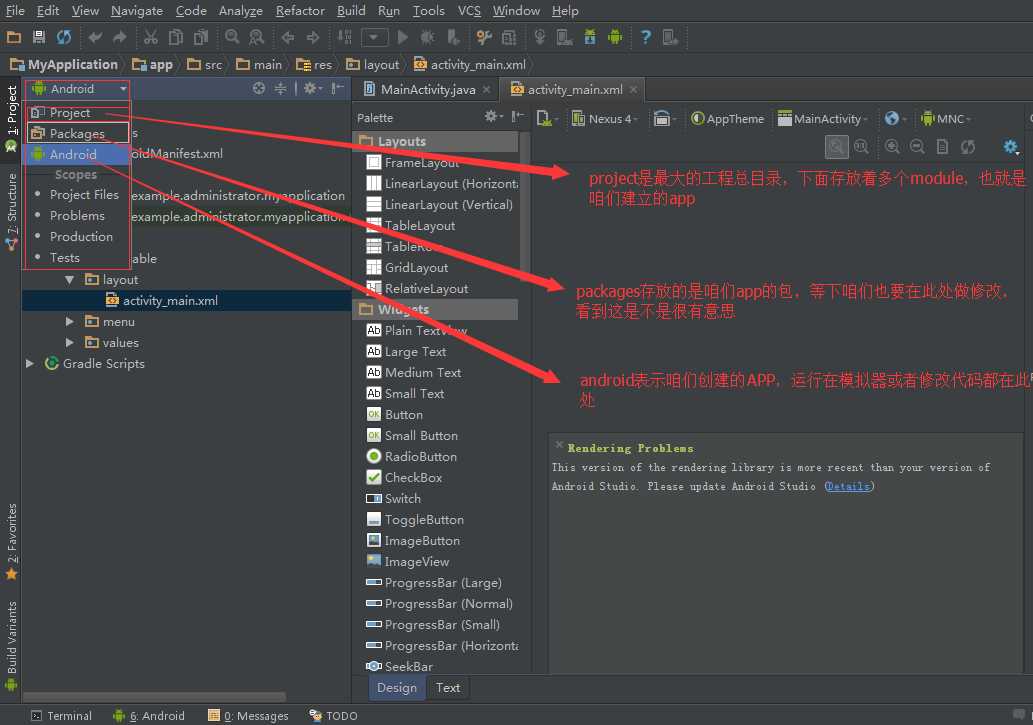The width and height of the screenshot is (1033, 725).
Task: Click the Forward navigation arrow
Action: (x=313, y=37)
